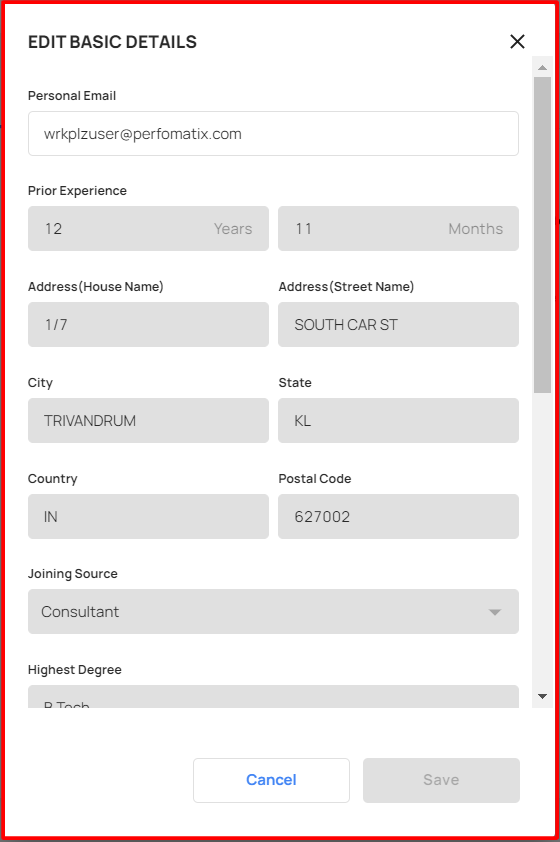This screenshot has height=842, width=560.
Task: Click the Address (House Name) field
Action: pos(148,324)
